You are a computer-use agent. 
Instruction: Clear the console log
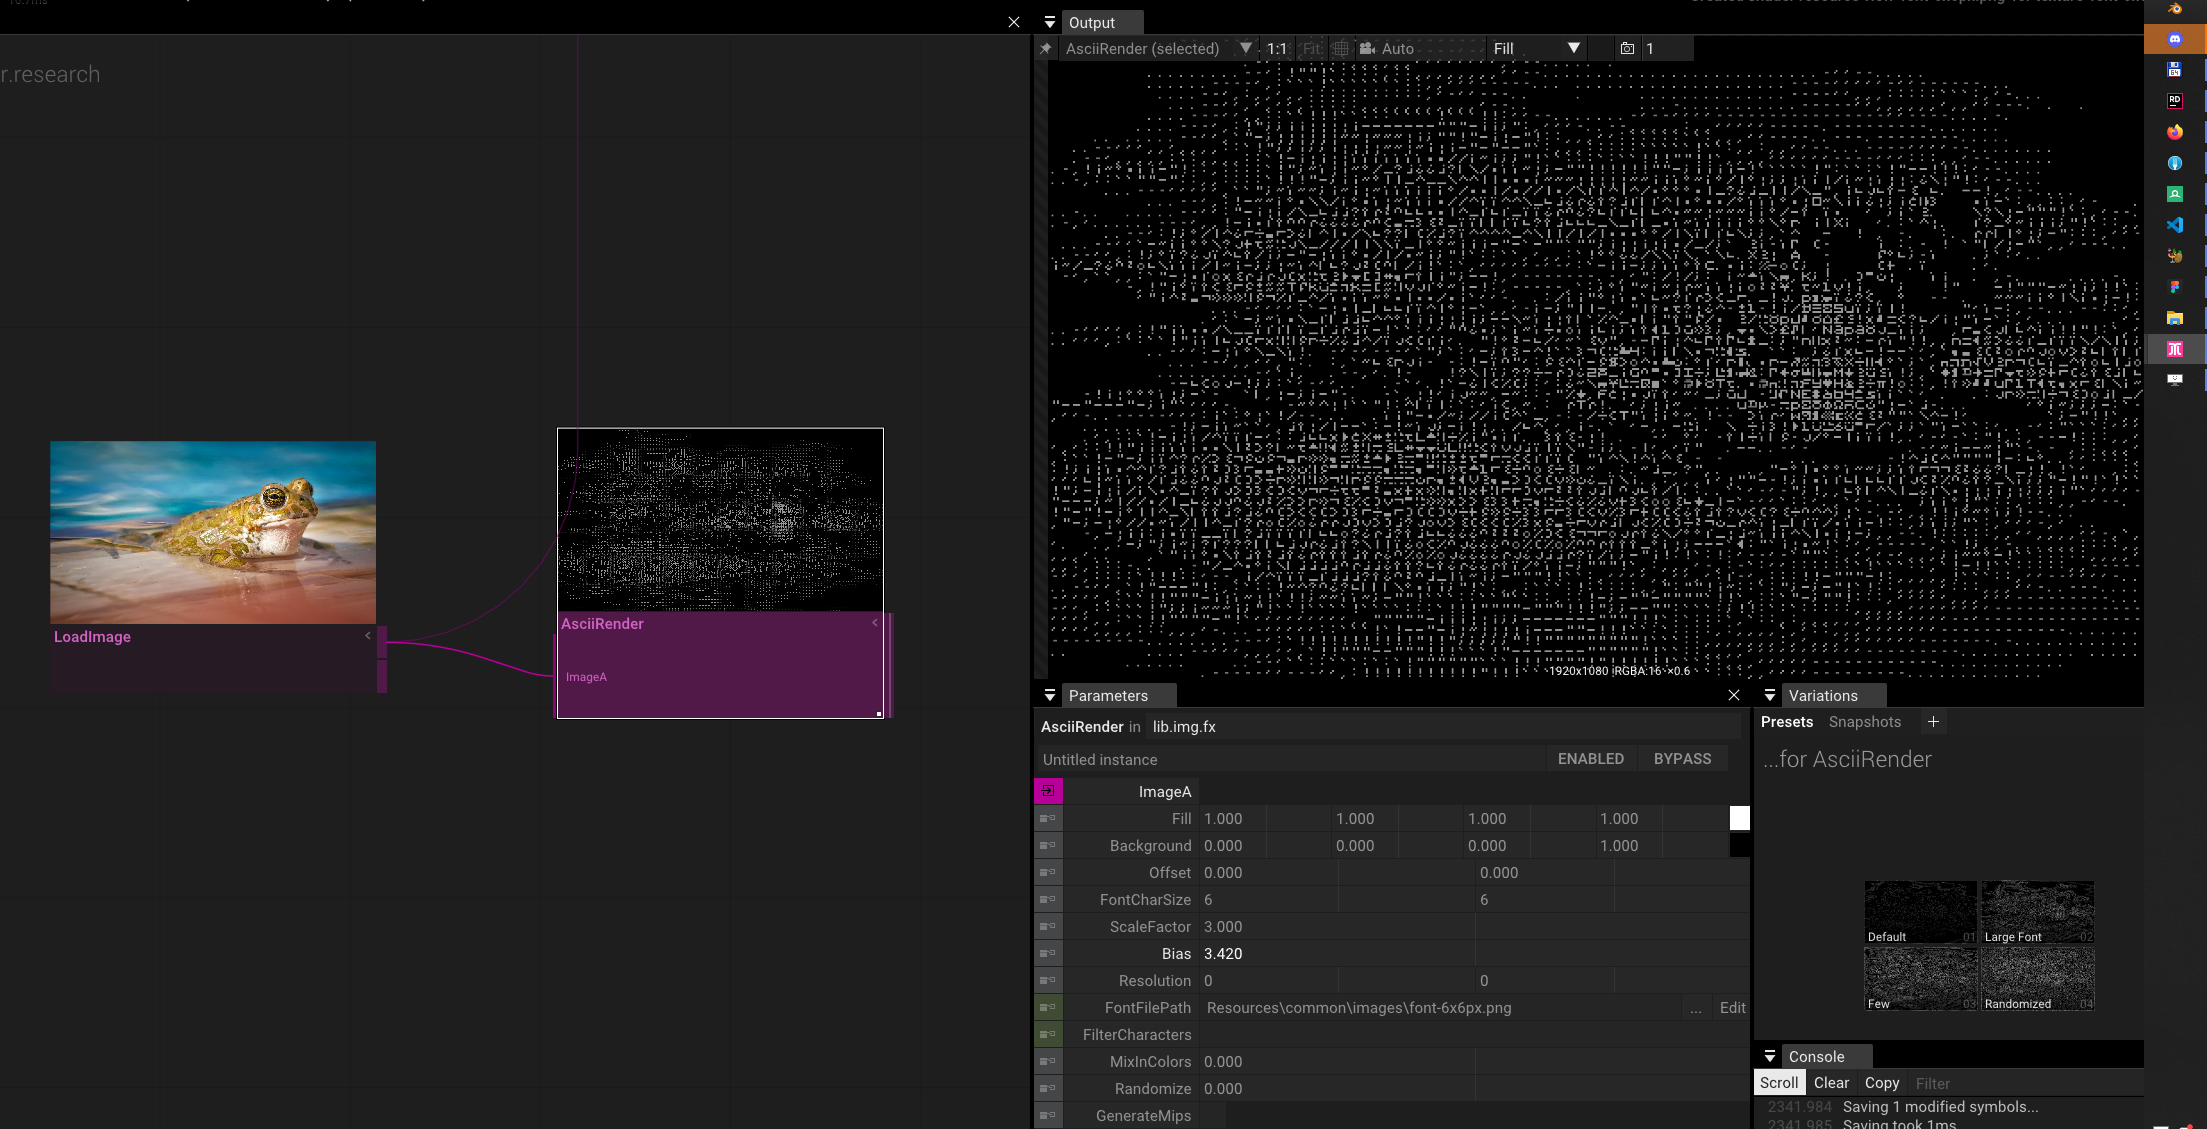[1831, 1082]
